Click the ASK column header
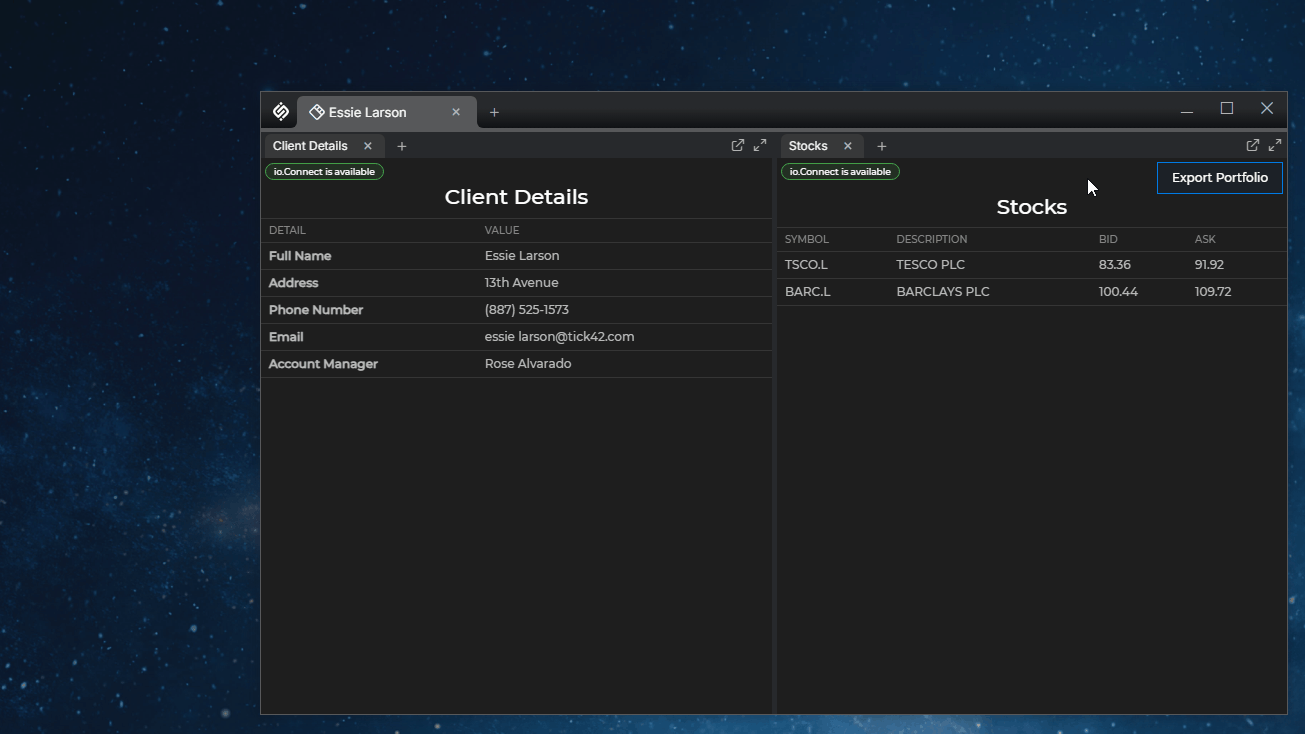1305x734 pixels. (x=1205, y=240)
